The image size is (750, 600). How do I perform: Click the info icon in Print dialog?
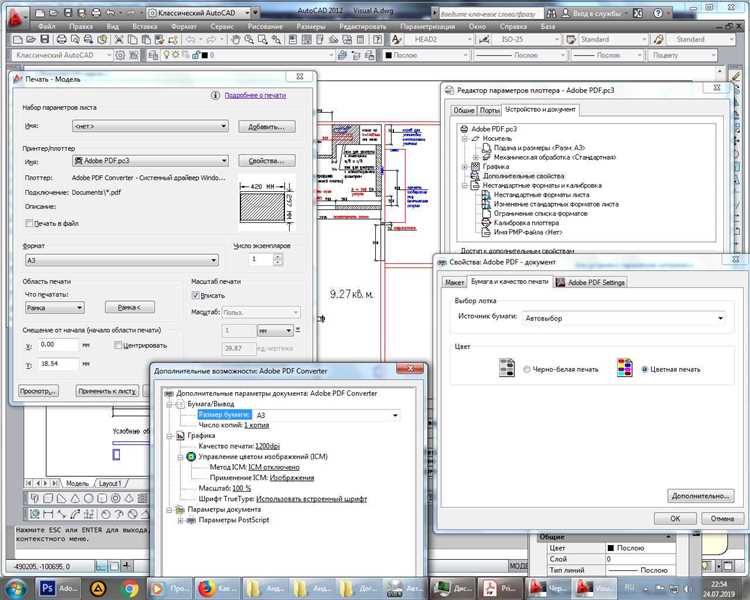click(x=215, y=95)
